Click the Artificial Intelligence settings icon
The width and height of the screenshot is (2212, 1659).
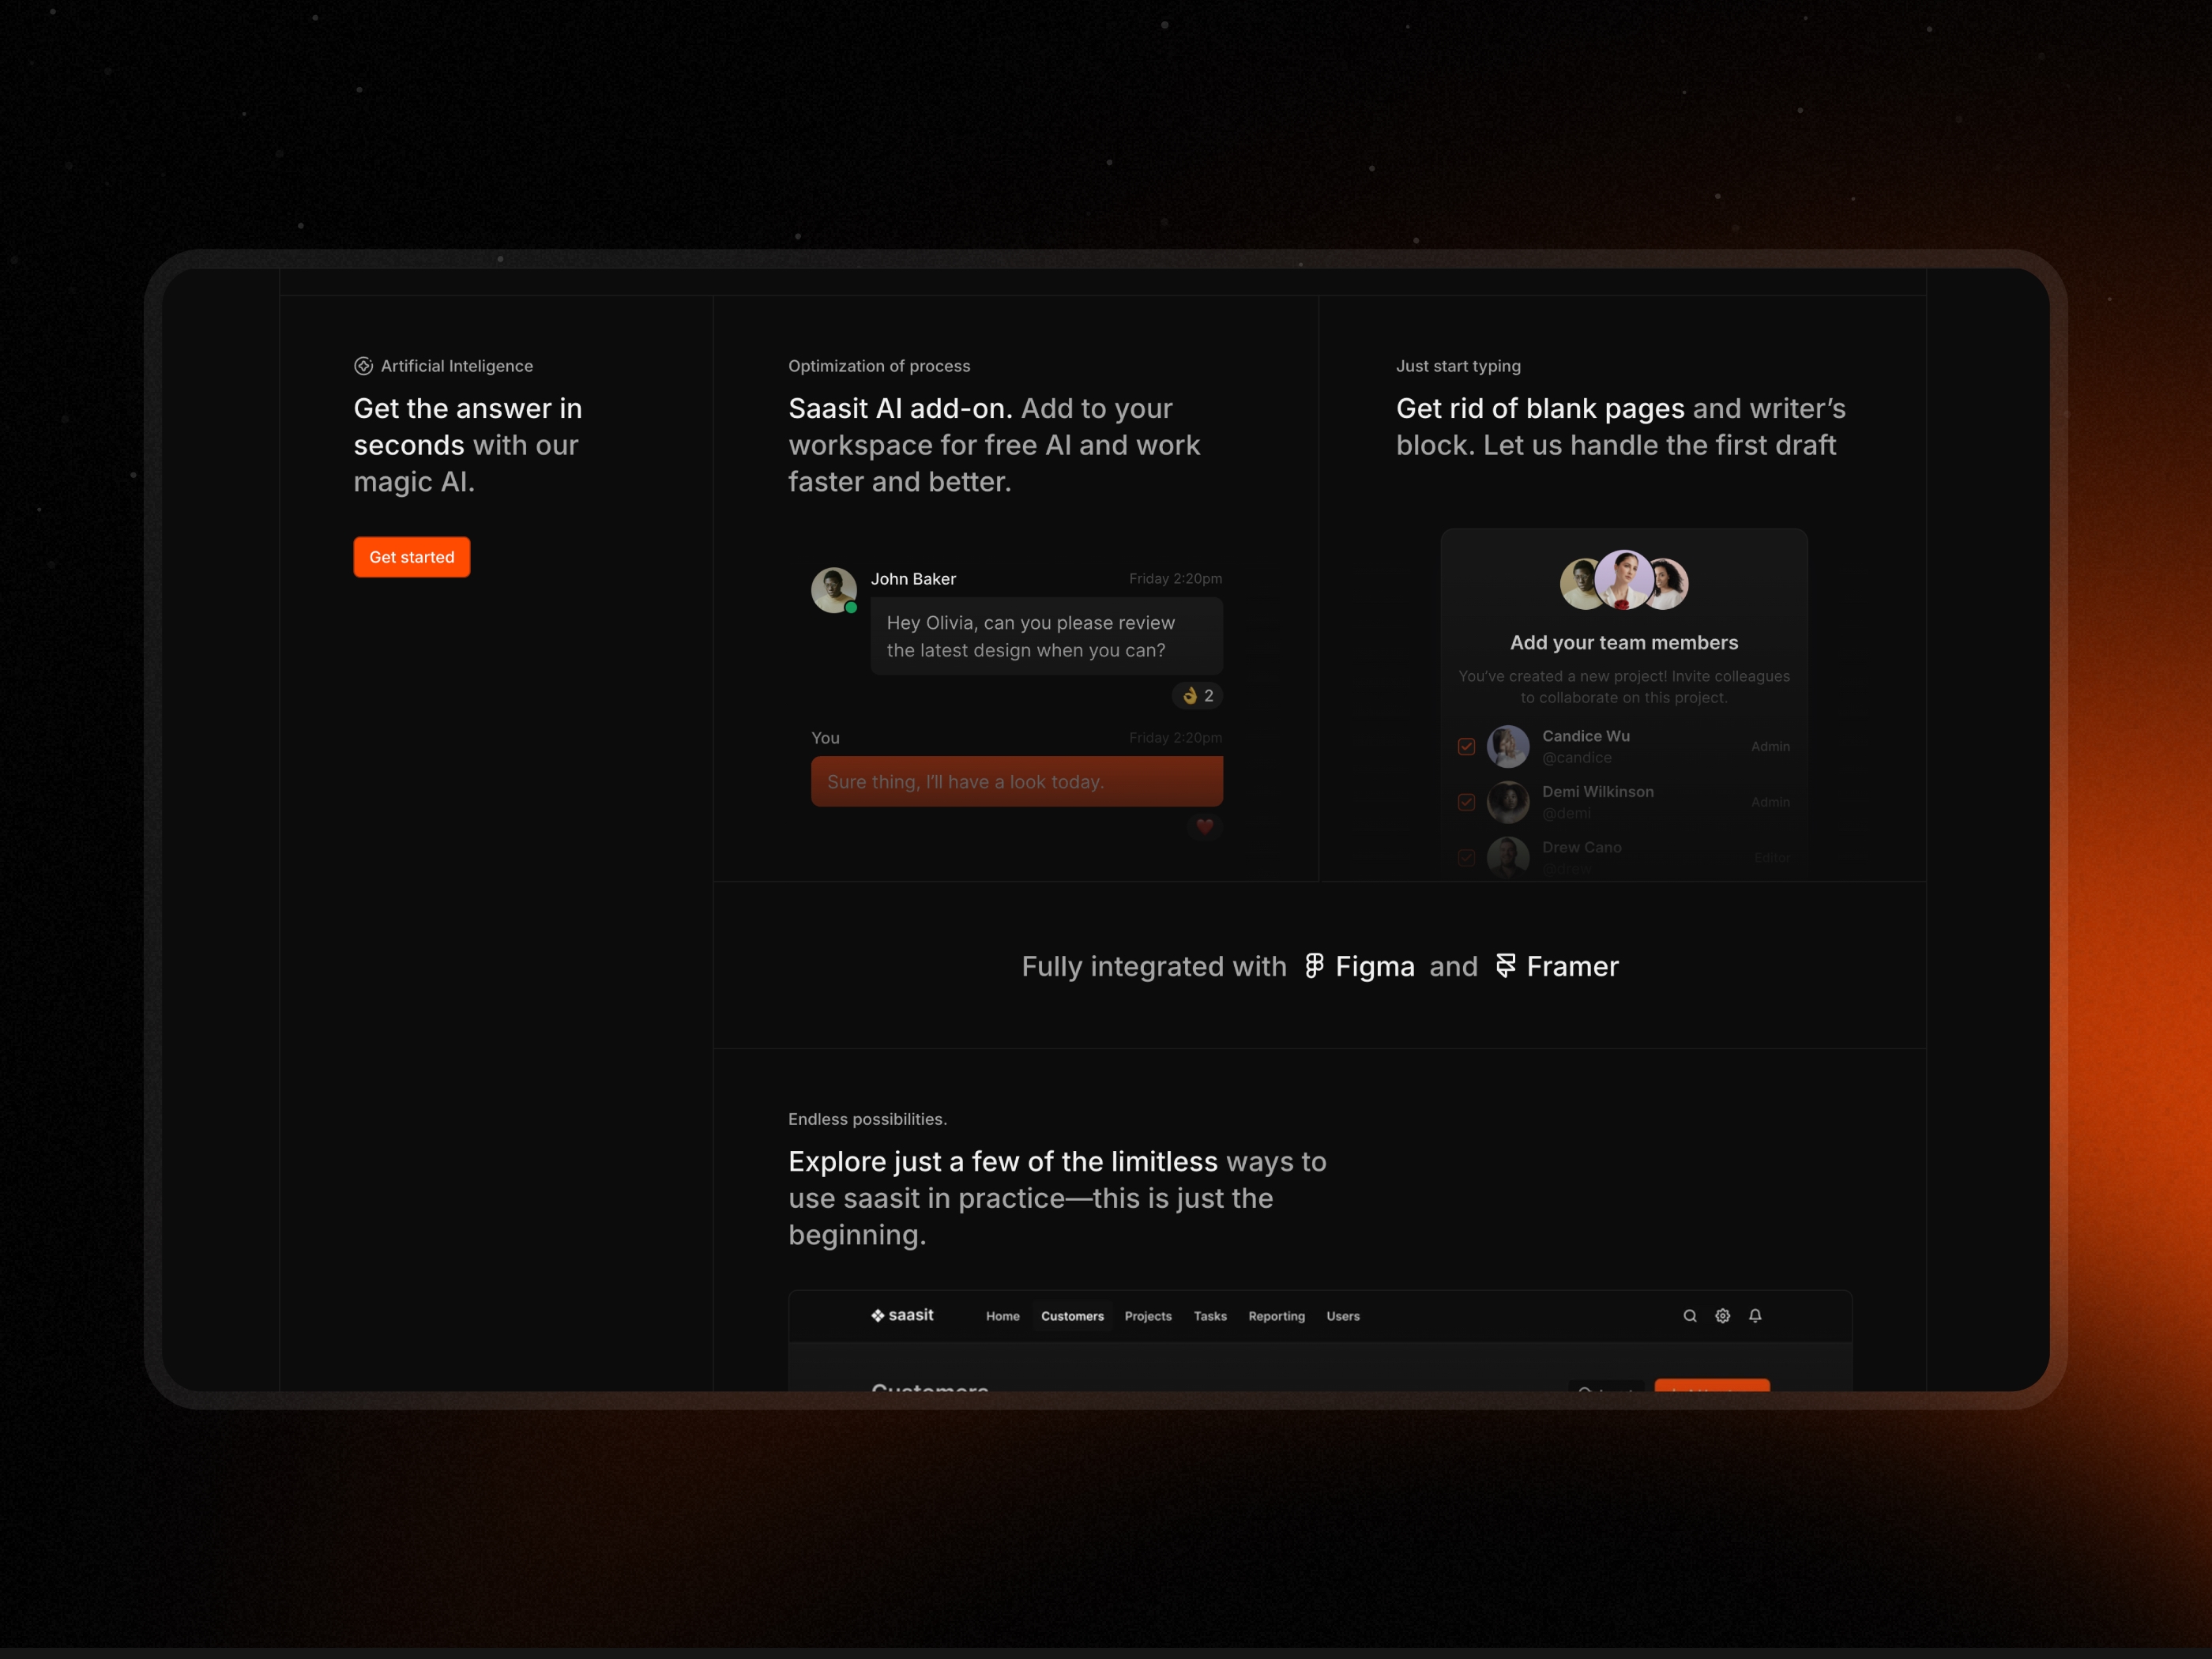pos(363,366)
